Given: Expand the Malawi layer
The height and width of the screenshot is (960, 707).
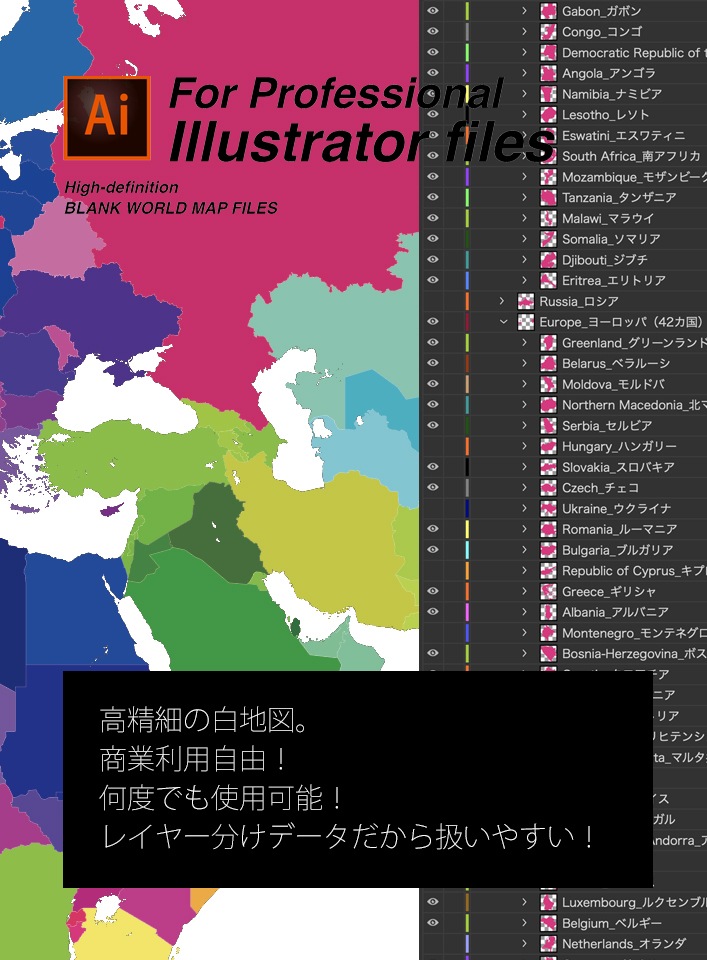Looking at the screenshot, I should point(525,218).
